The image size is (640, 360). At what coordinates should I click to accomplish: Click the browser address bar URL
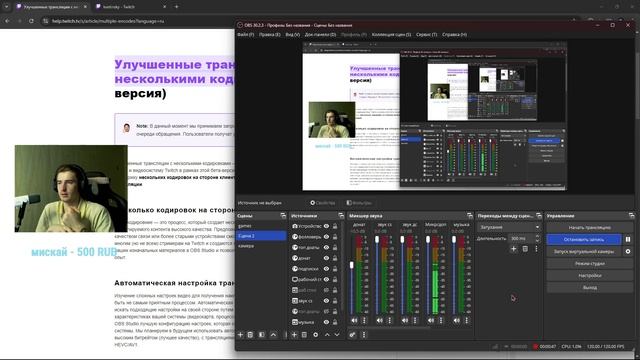[108, 21]
